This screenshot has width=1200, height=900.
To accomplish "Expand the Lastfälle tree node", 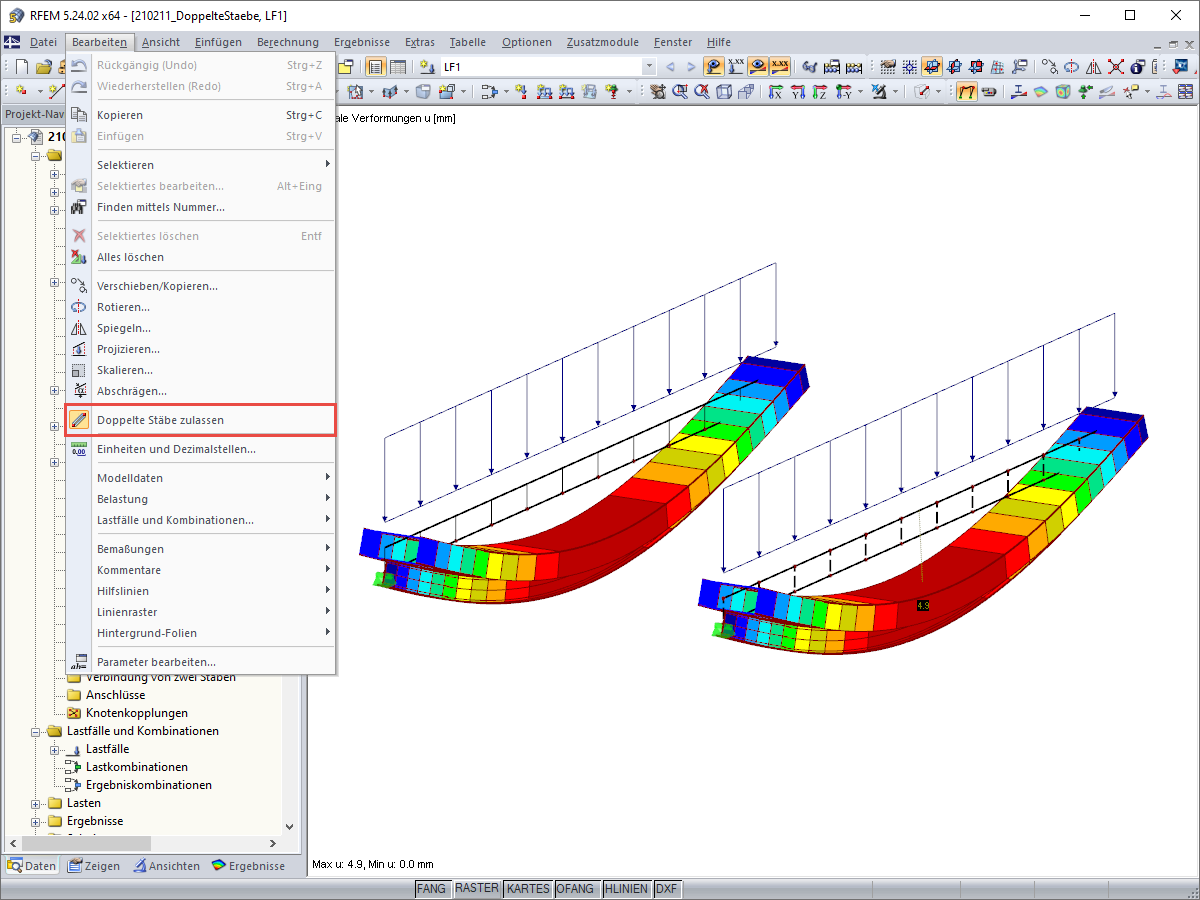I will pos(55,749).
